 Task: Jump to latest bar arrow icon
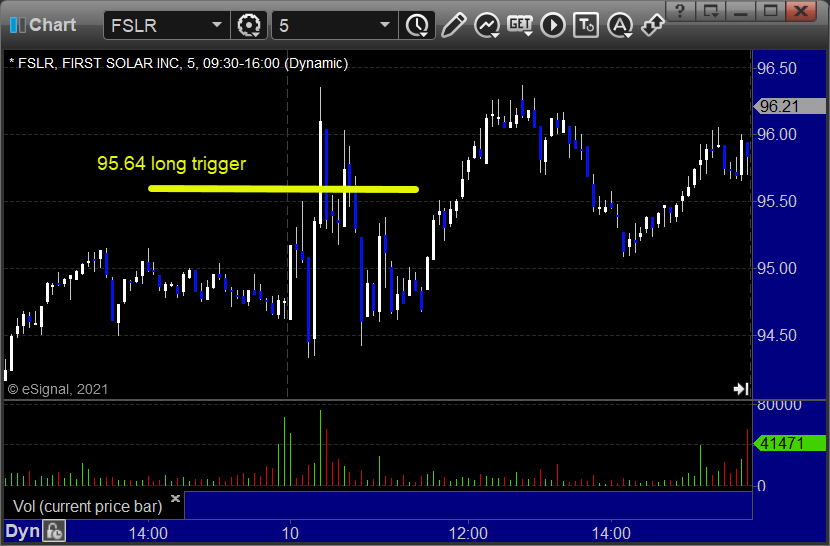741,389
